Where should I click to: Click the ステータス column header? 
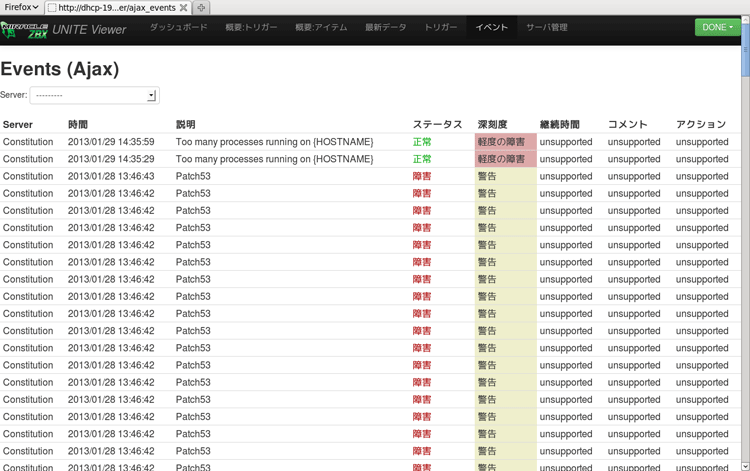click(x=437, y=125)
